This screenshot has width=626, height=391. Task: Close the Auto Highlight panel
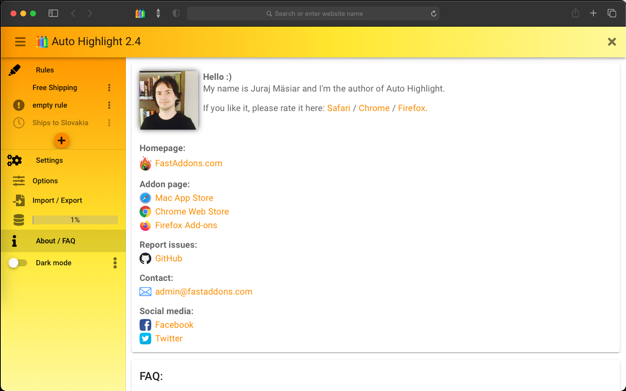612,42
